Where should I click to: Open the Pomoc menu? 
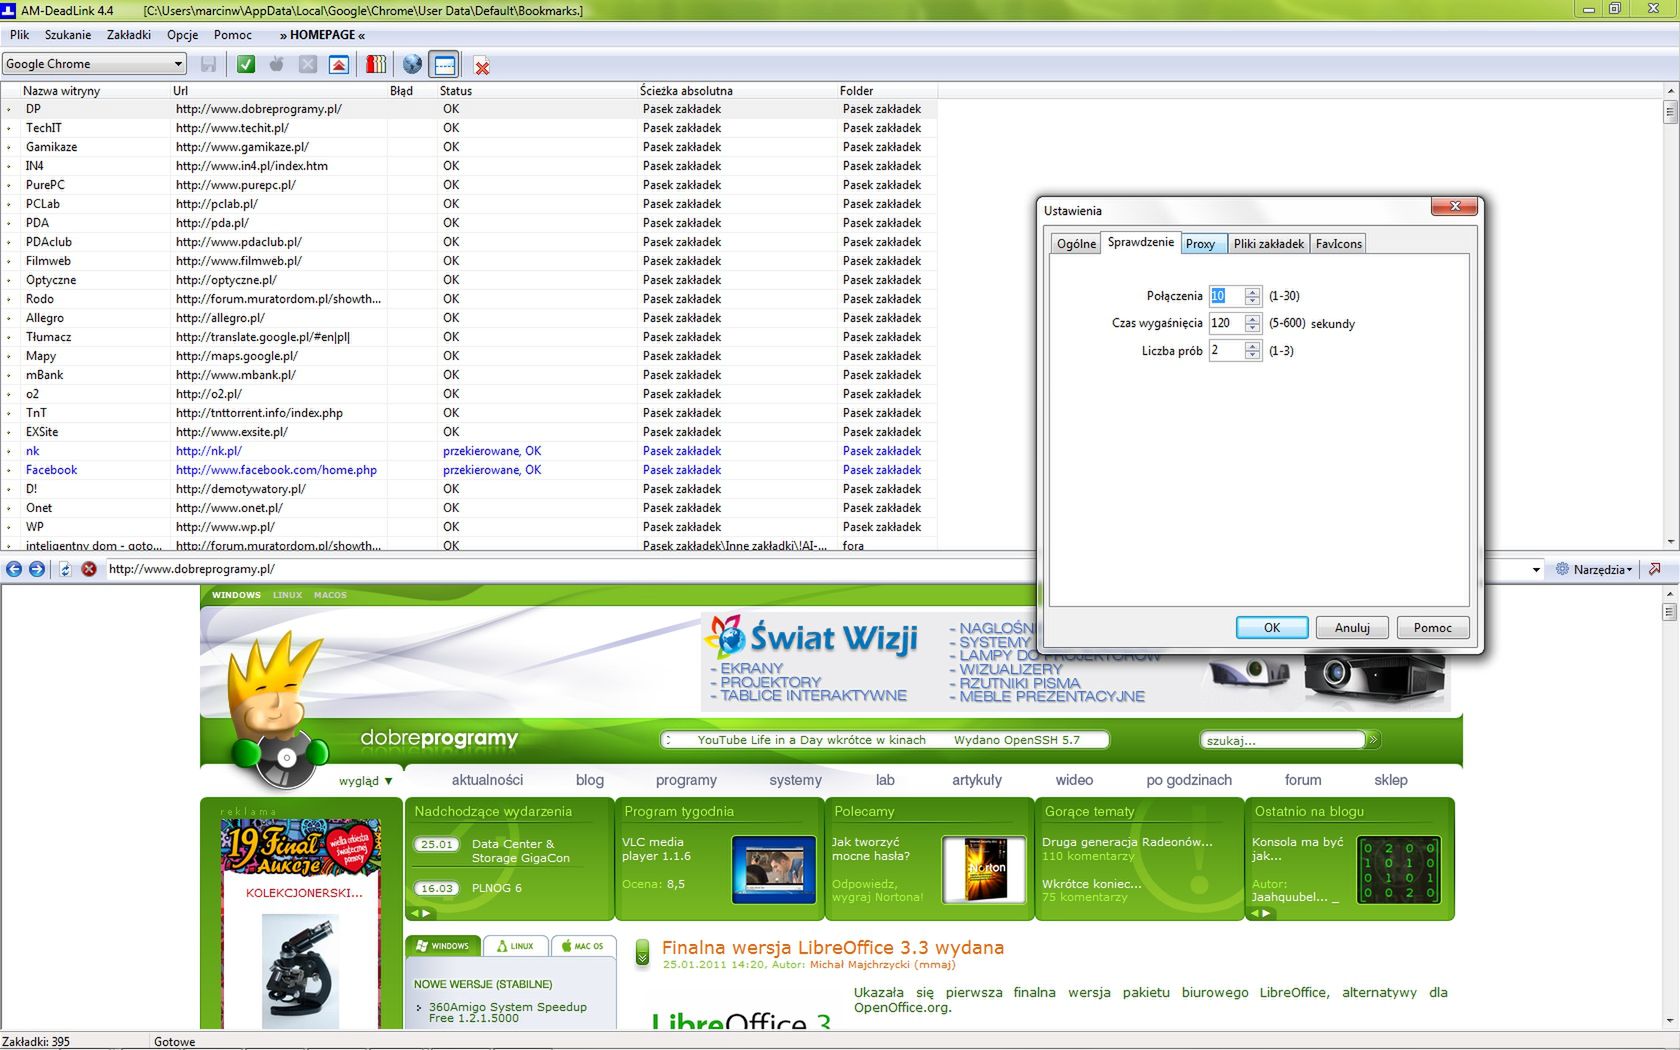233,35
